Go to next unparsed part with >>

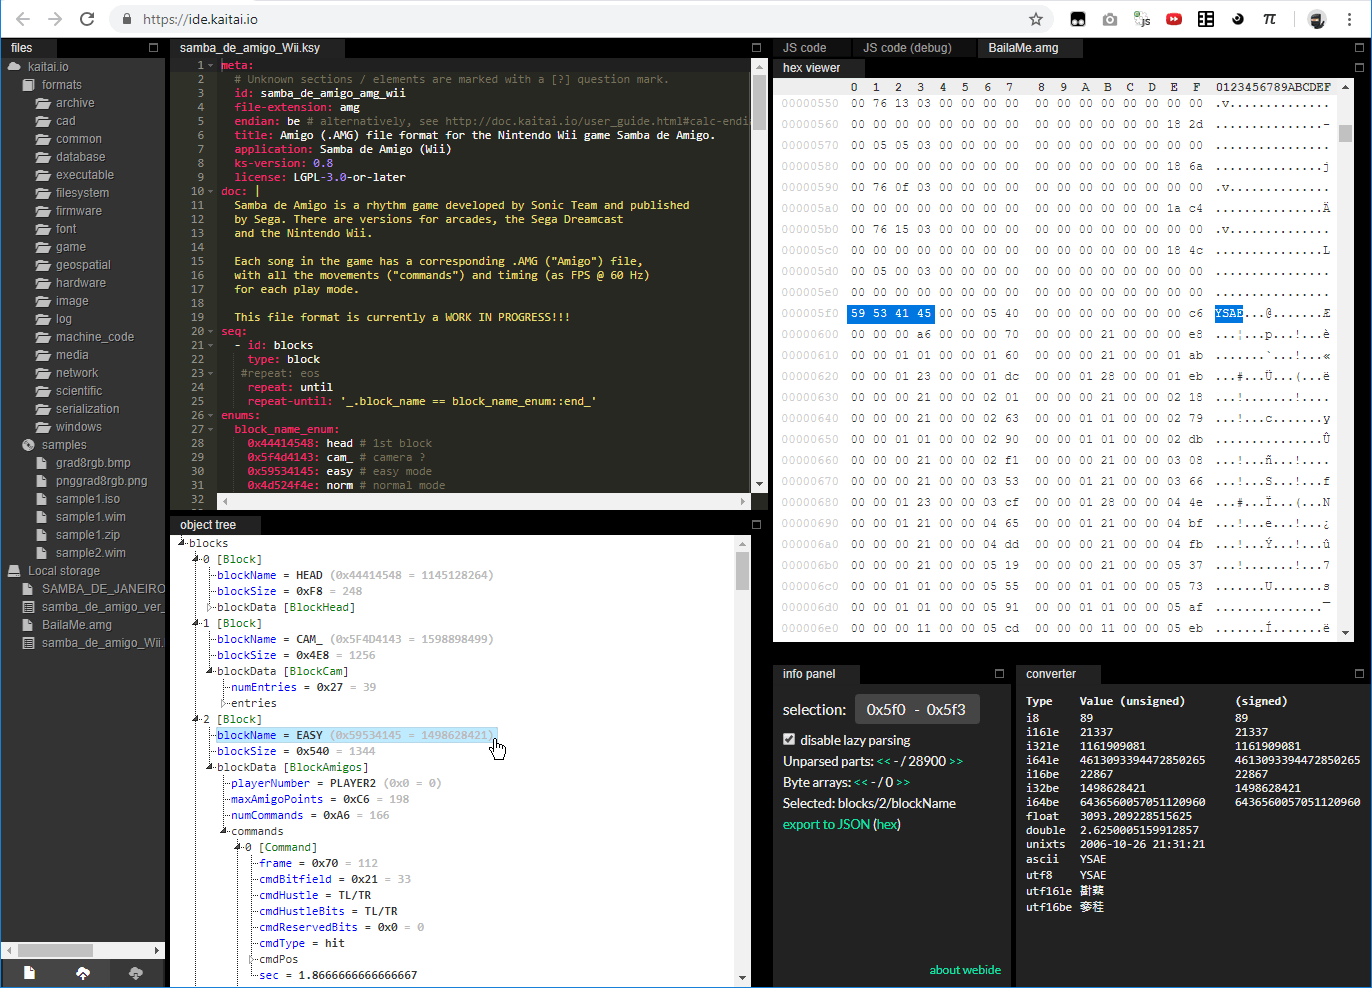(956, 761)
